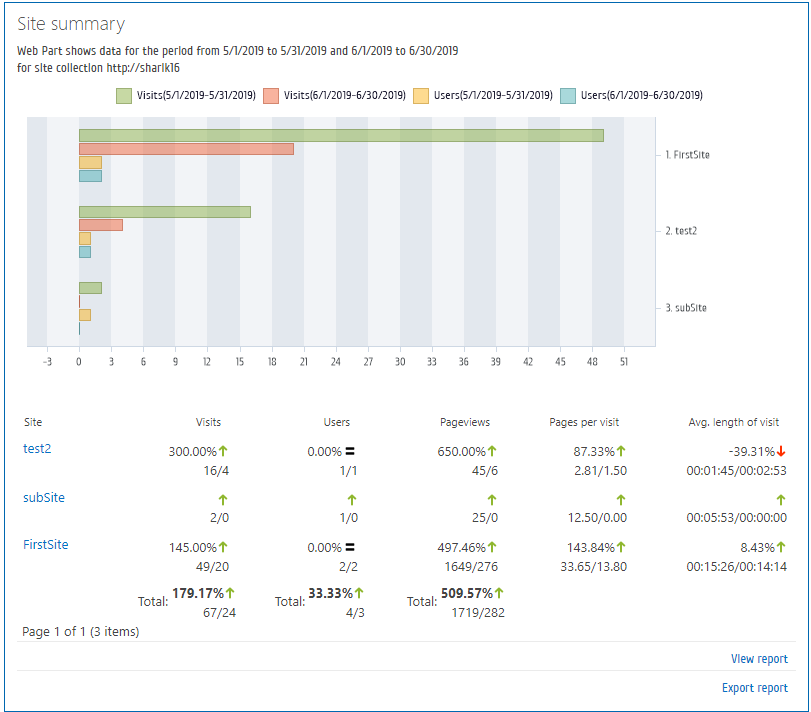This screenshot has width=811, height=712.
Task: Click the up arrow beside 300.00%
Action: click(x=223, y=451)
